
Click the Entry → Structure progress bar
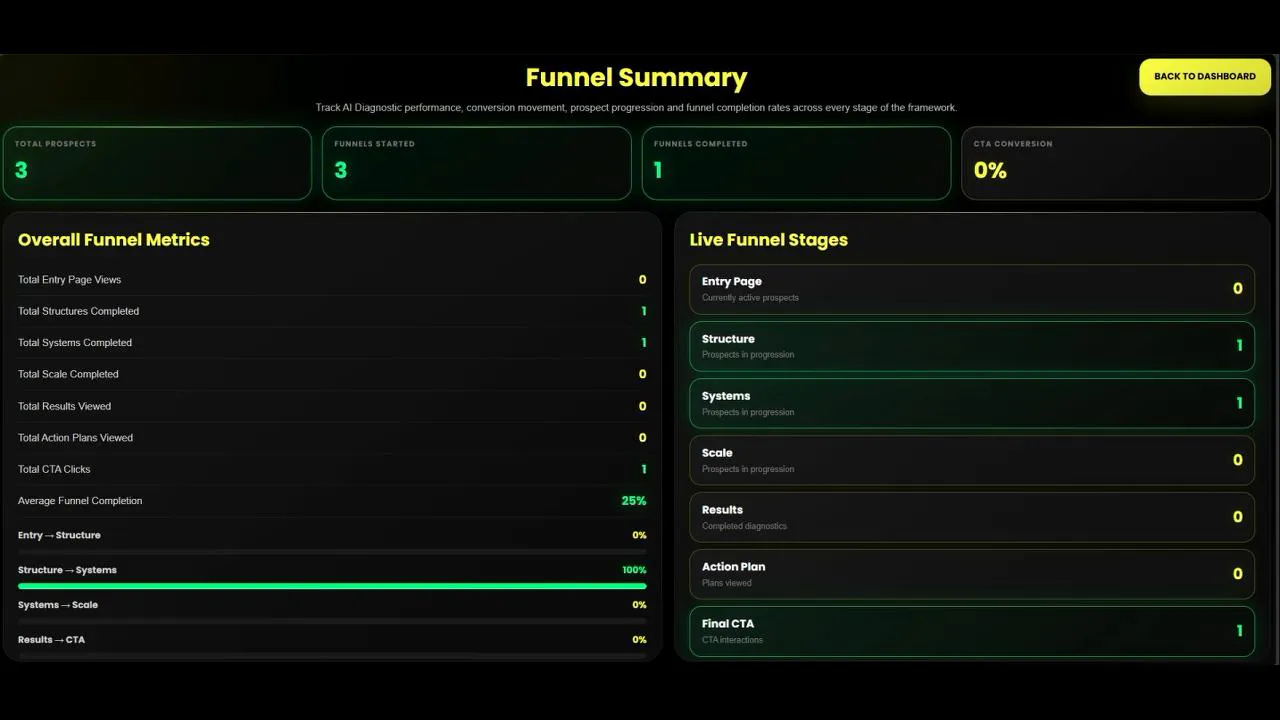tap(332, 551)
